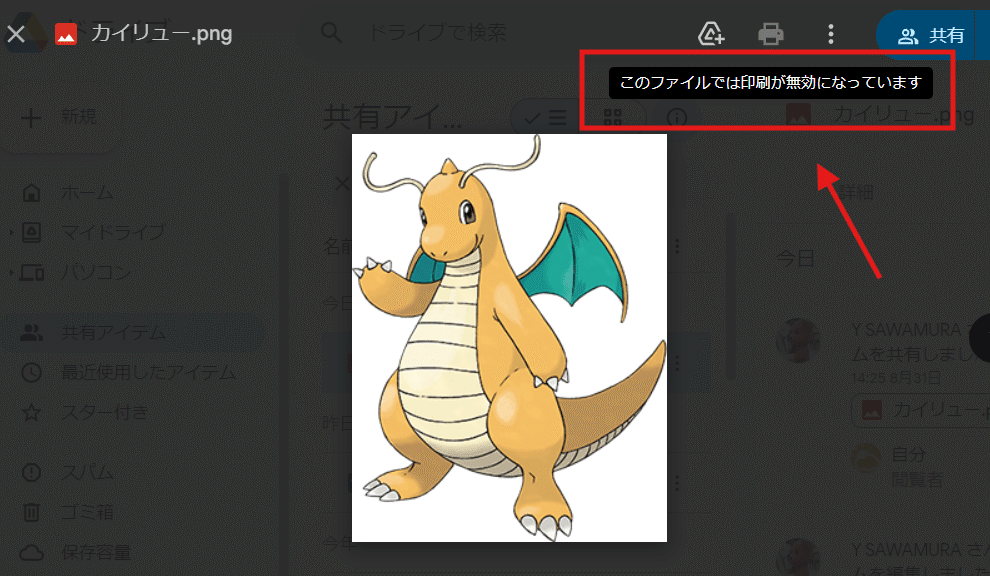Click the red image file icon beside カイリュー.png
The height and width of the screenshot is (576, 990).
pos(66,34)
